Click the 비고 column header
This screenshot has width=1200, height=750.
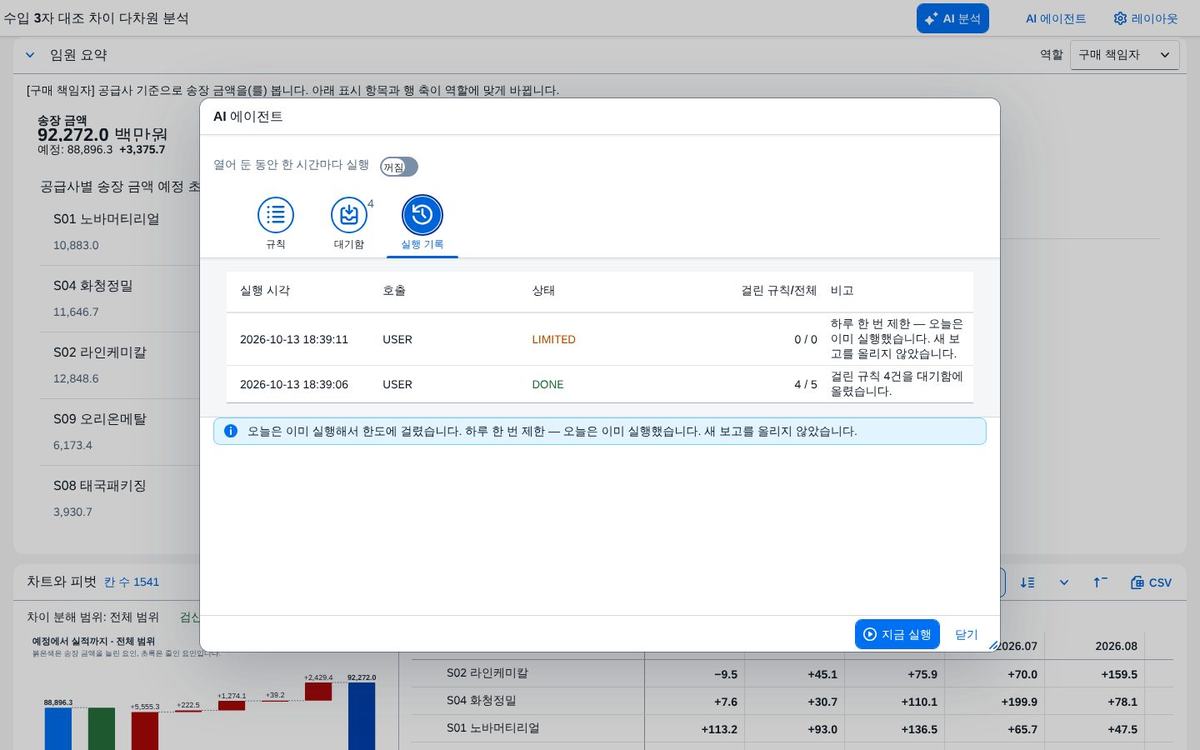[x=841, y=290]
